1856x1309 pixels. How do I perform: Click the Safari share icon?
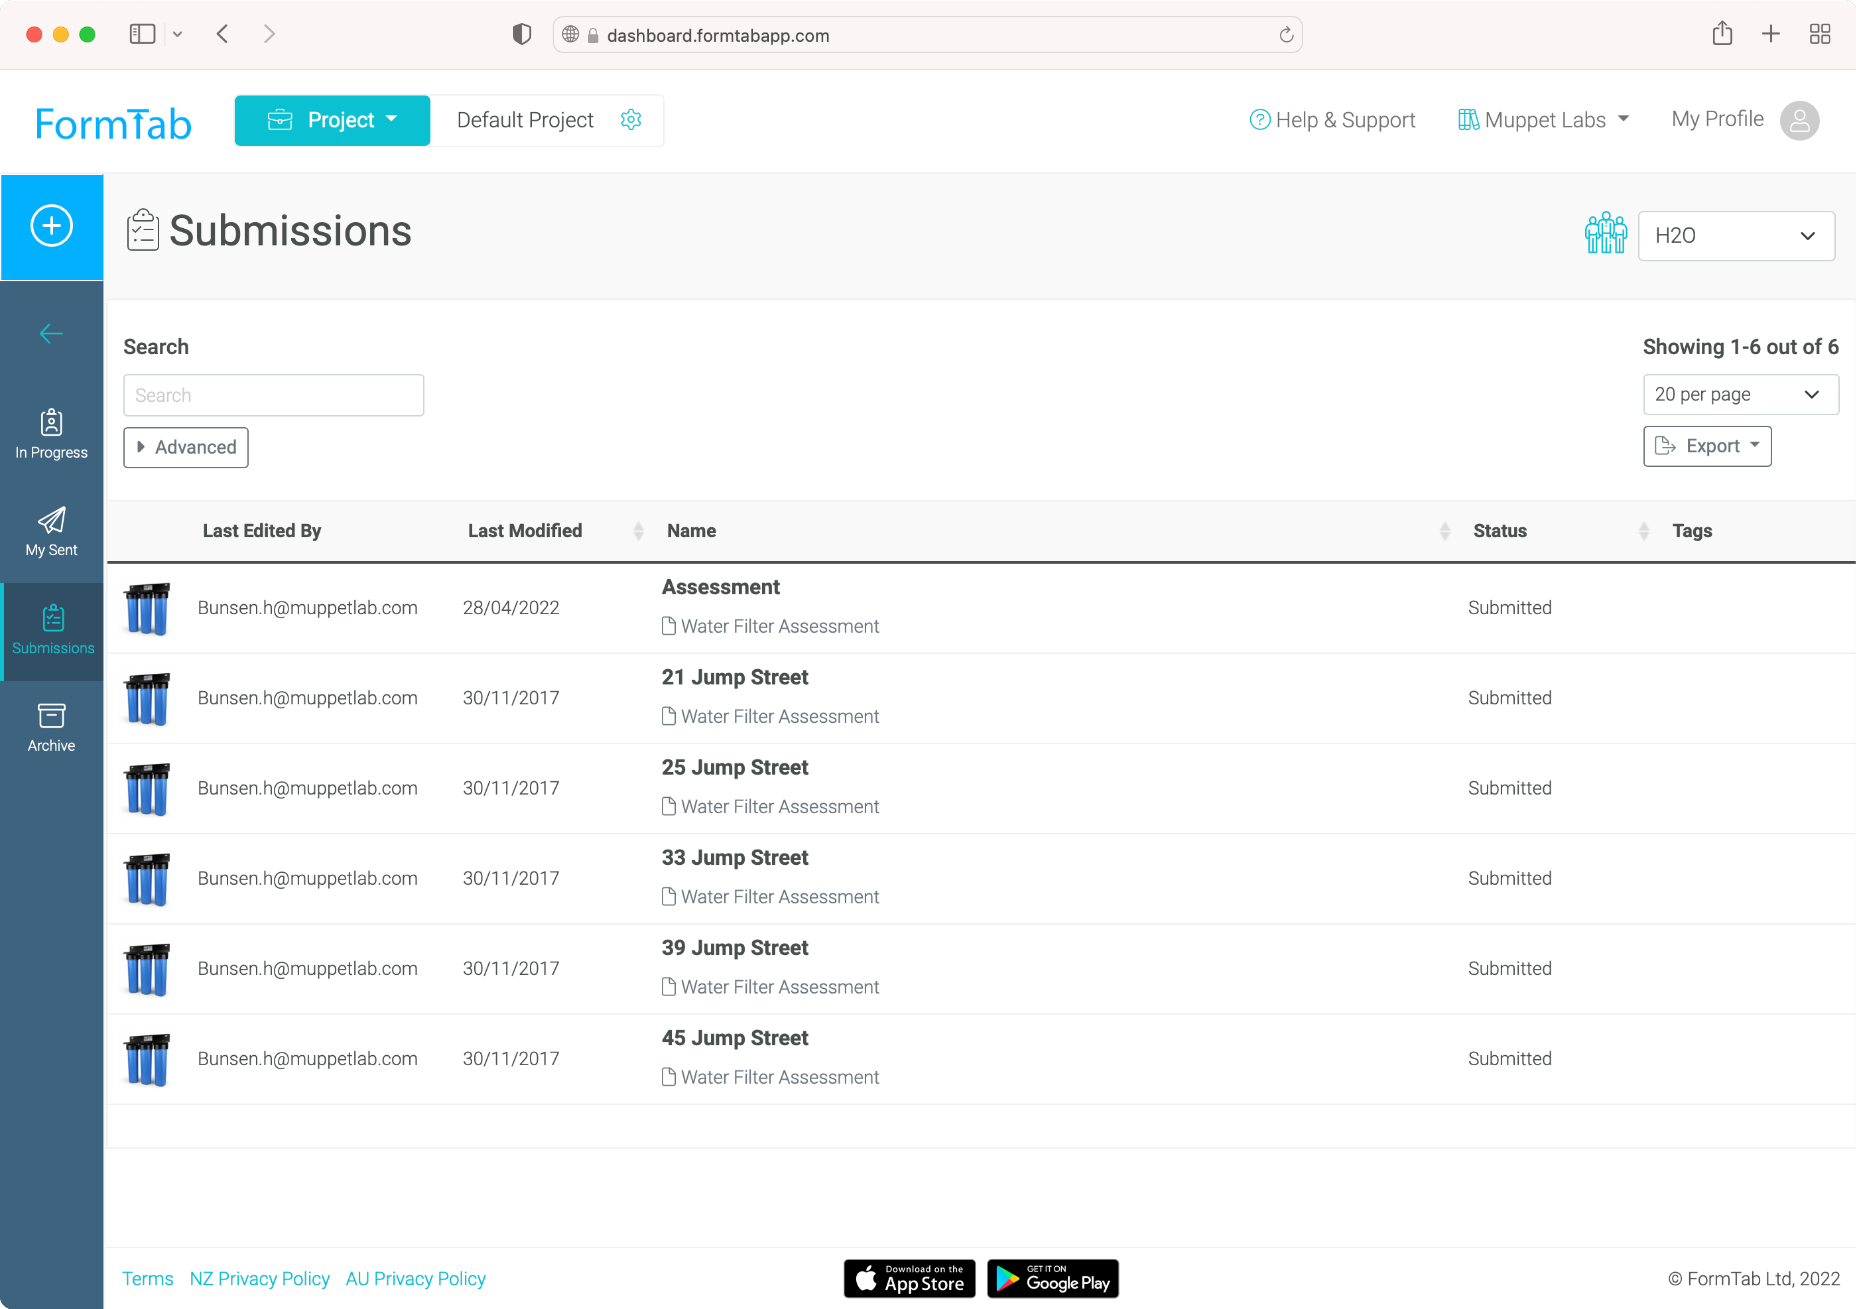pyautogui.click(x=1722, y=34)
